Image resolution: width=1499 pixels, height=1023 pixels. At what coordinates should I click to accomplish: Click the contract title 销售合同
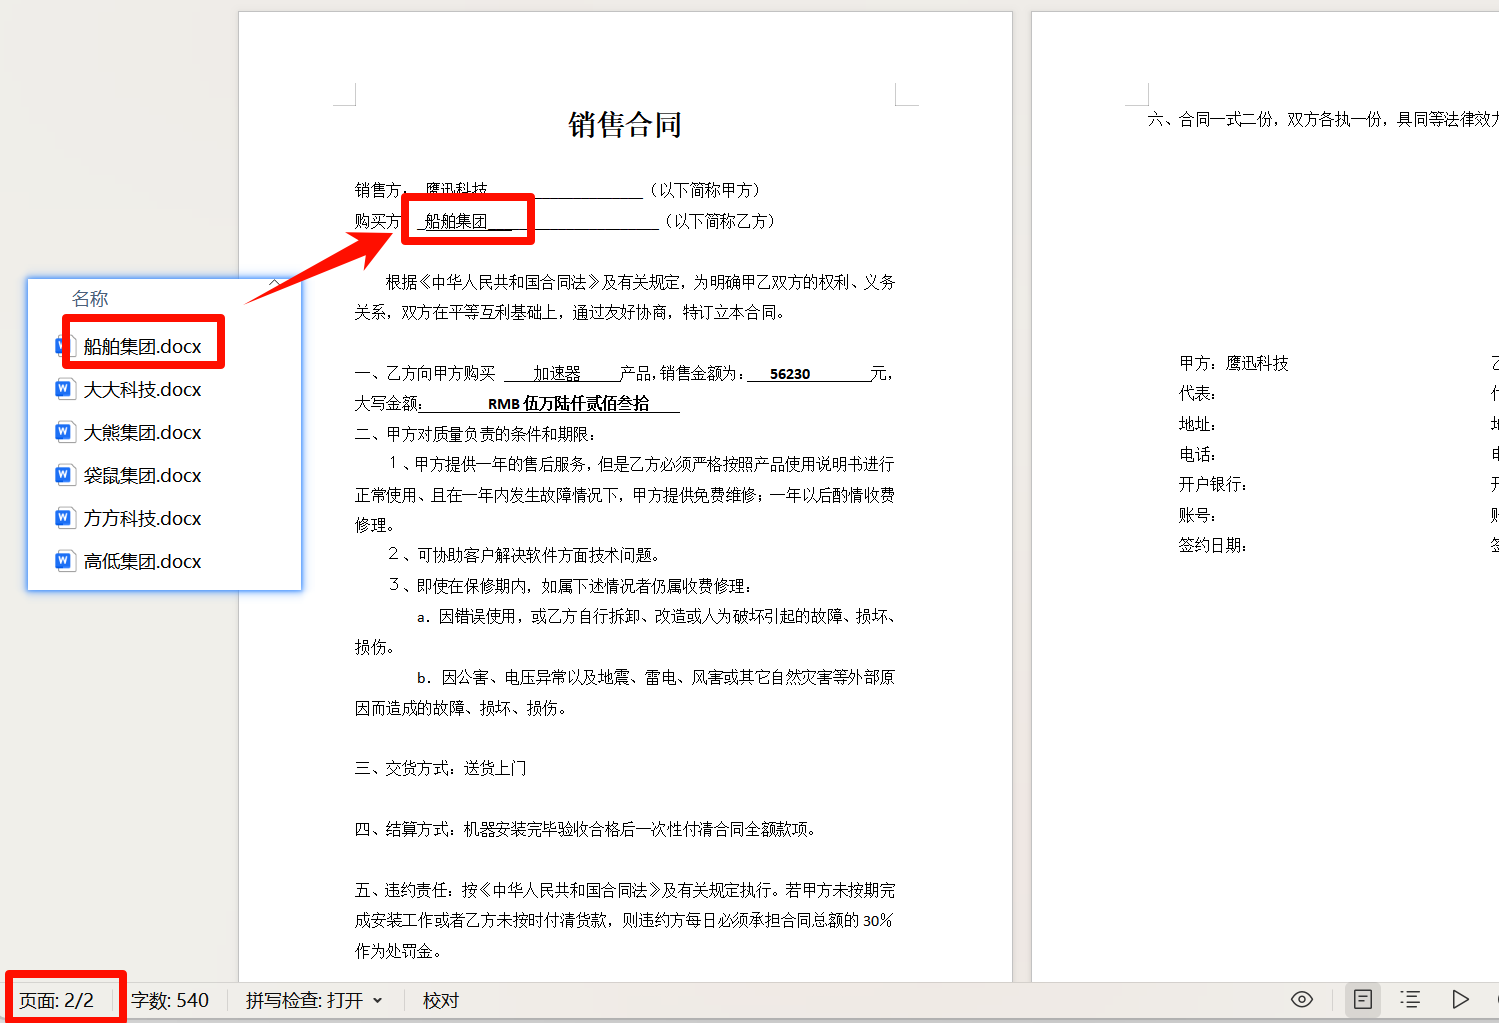click(x=624, y=124)
